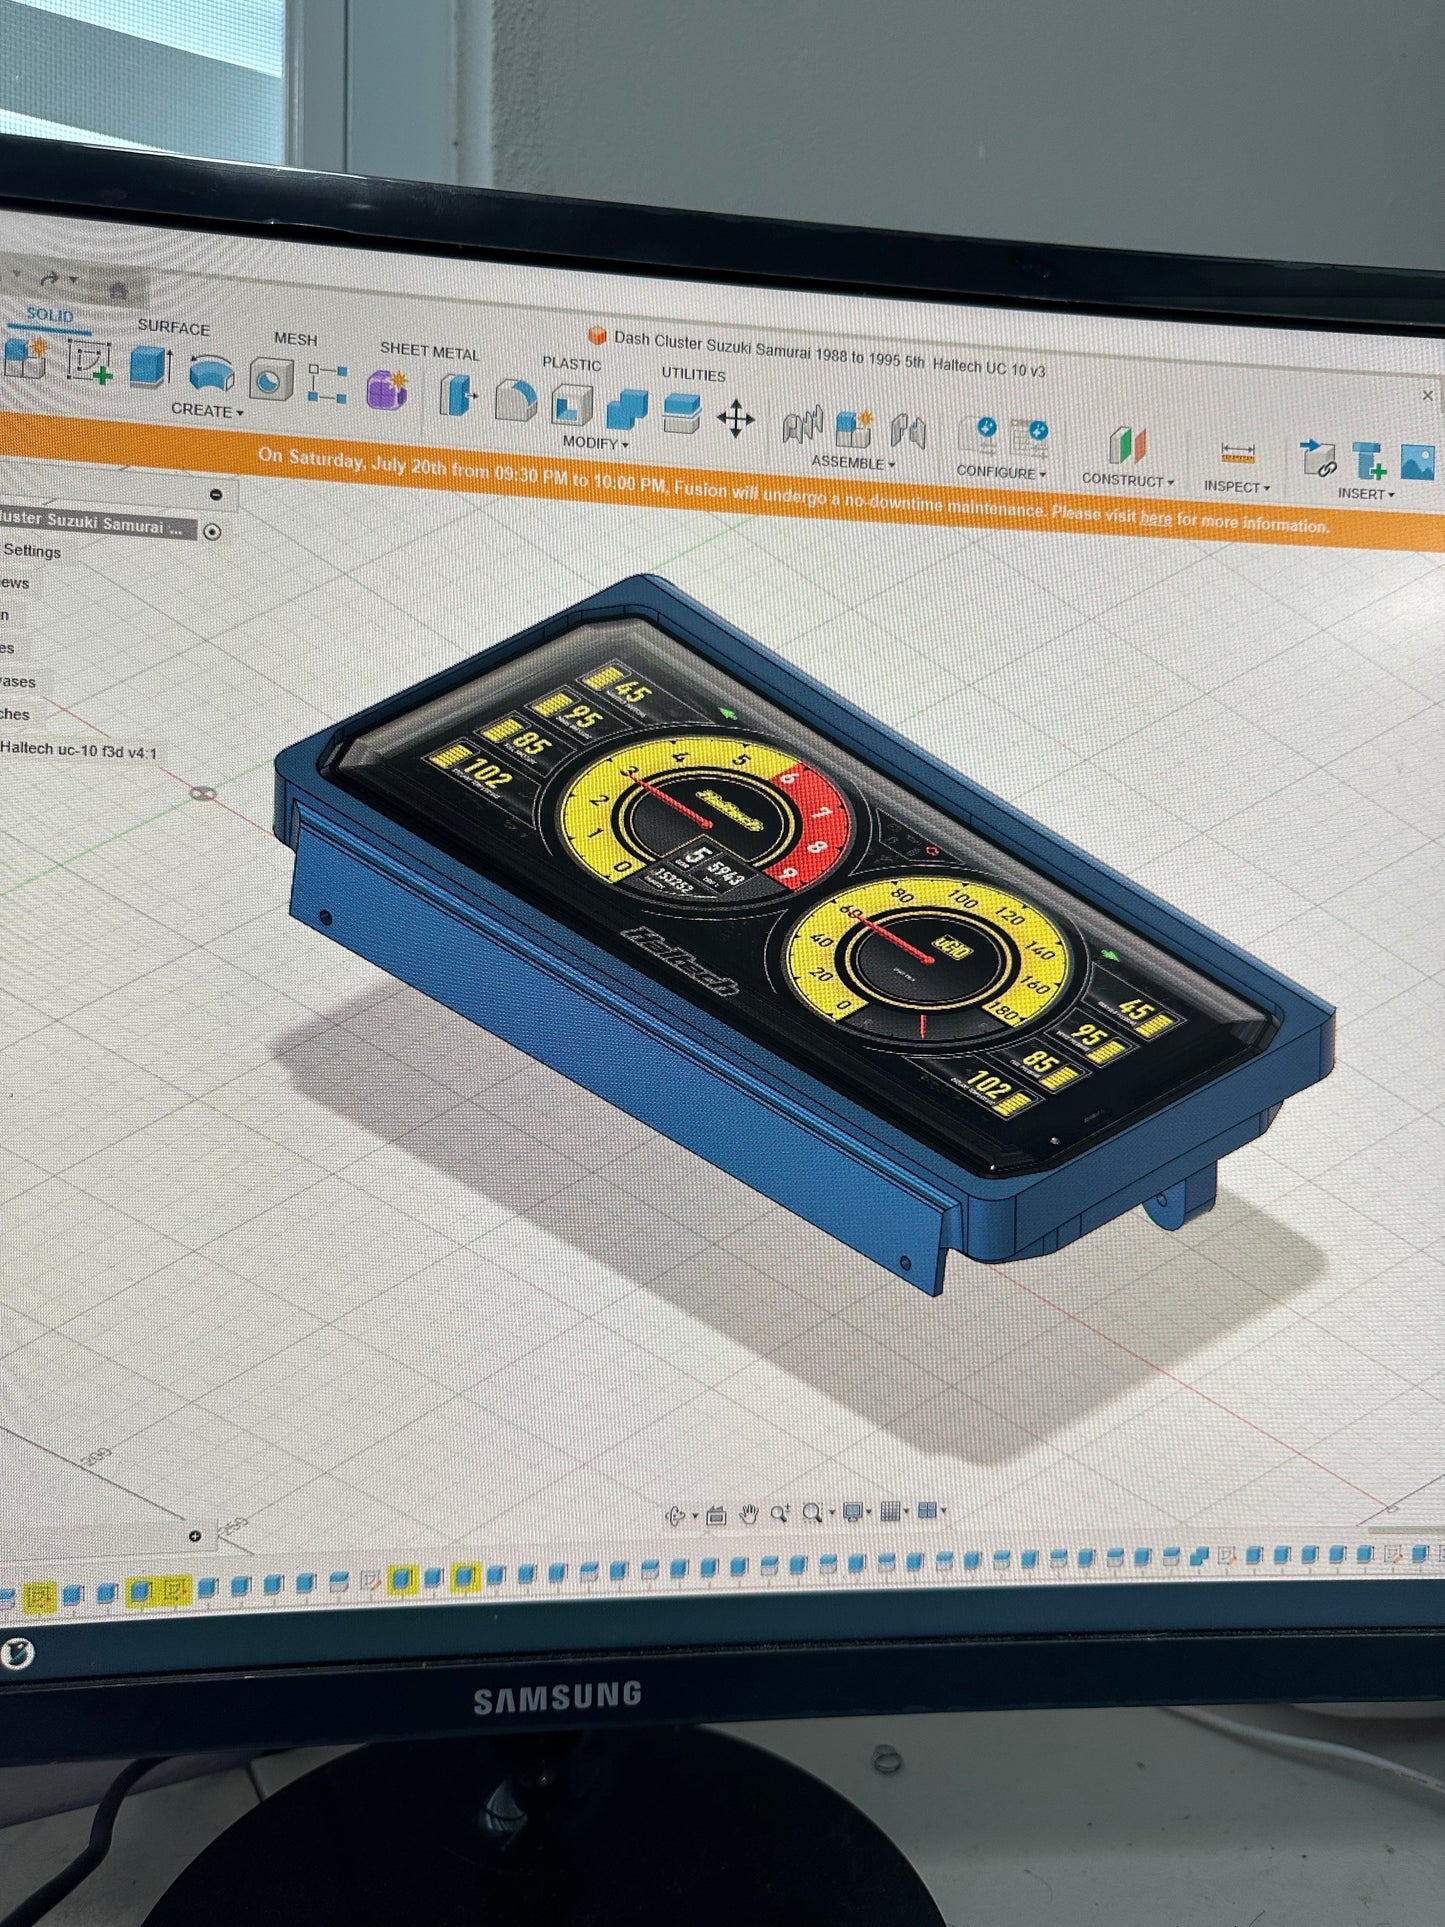Screen dimensions: 1445x1927
Task: Open the ASSEMBLE dropdown menu
Action: tap(853, 462)
